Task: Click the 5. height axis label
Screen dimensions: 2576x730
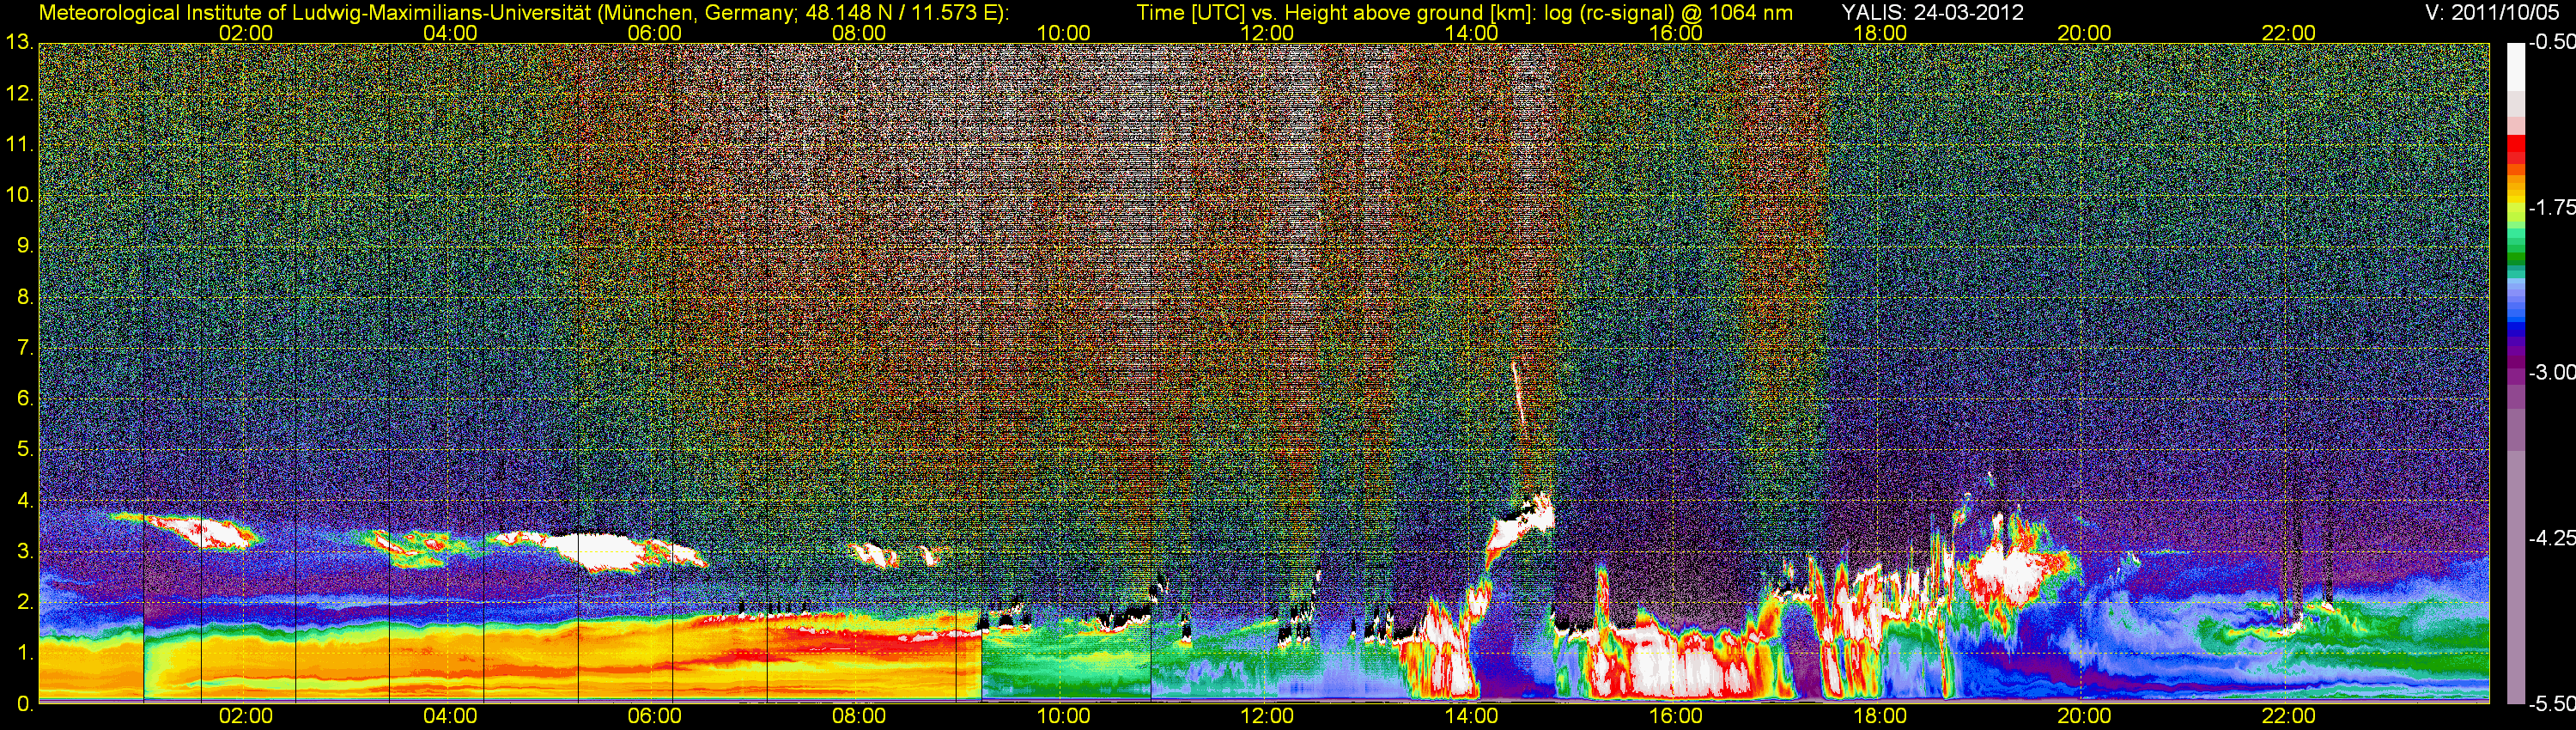Action: pos(25,450)
